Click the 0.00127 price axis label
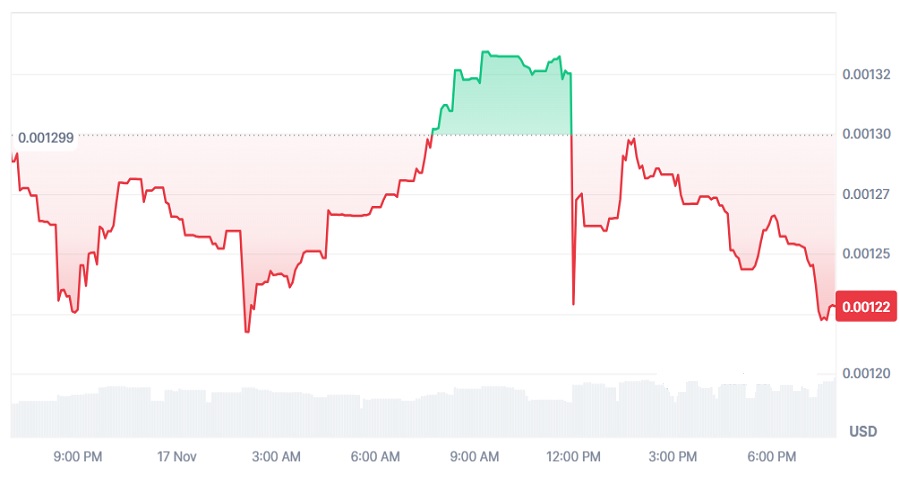This screenshot has width=900, height=500. click(867, 195)
